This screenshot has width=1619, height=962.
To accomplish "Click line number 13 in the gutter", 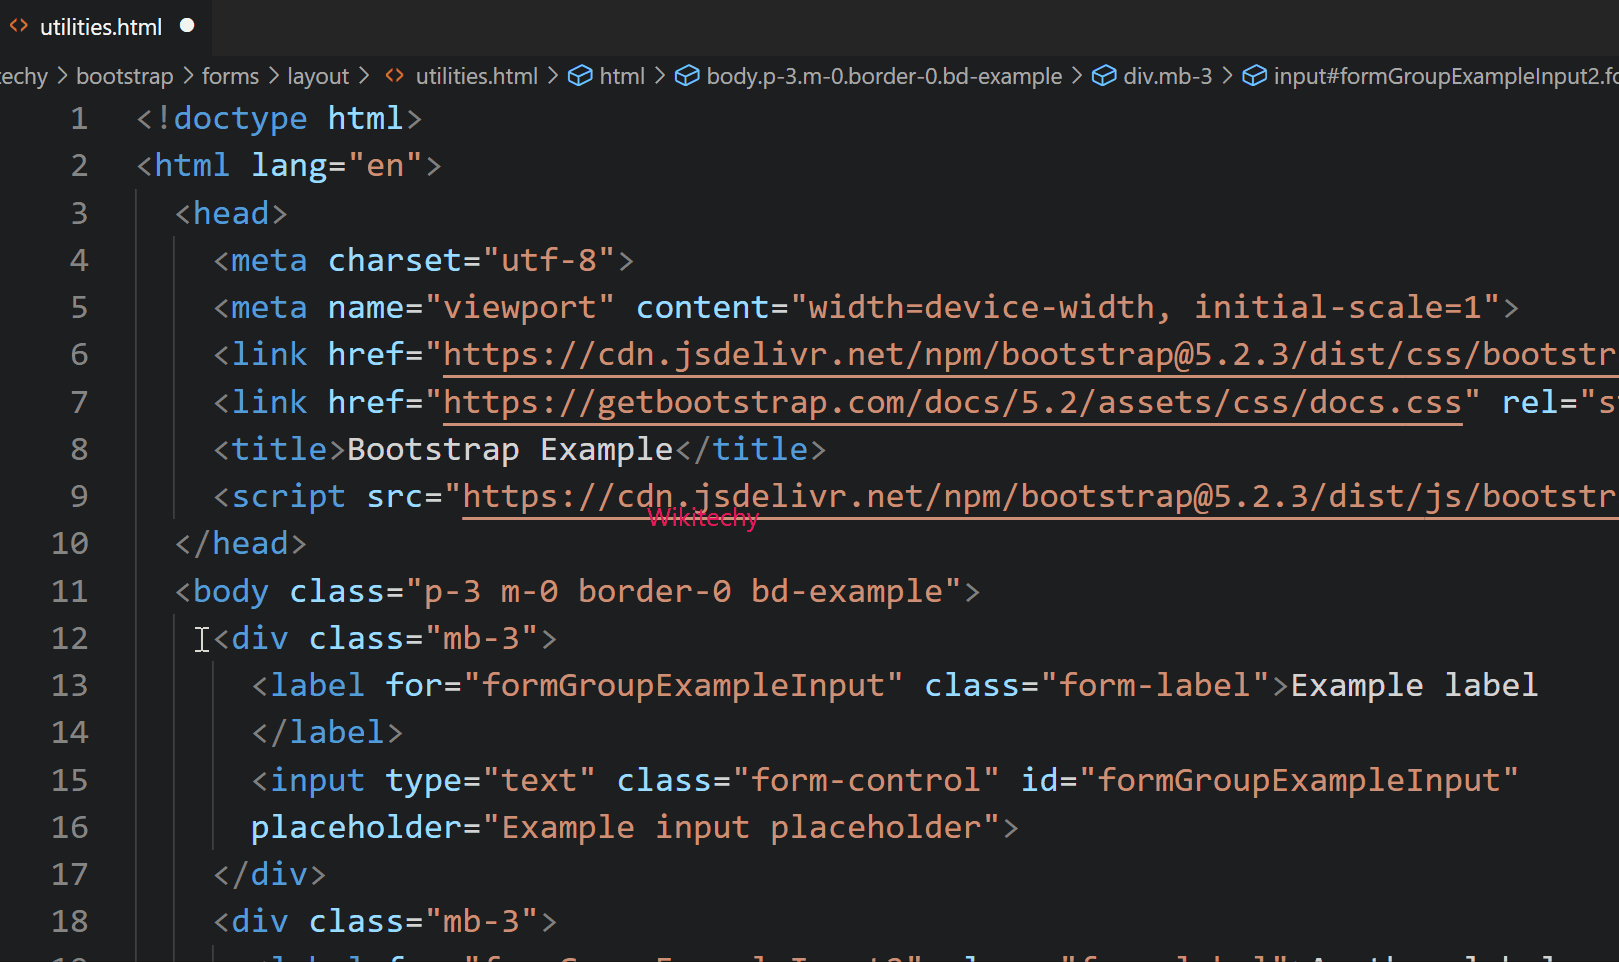I will [69, 685].
